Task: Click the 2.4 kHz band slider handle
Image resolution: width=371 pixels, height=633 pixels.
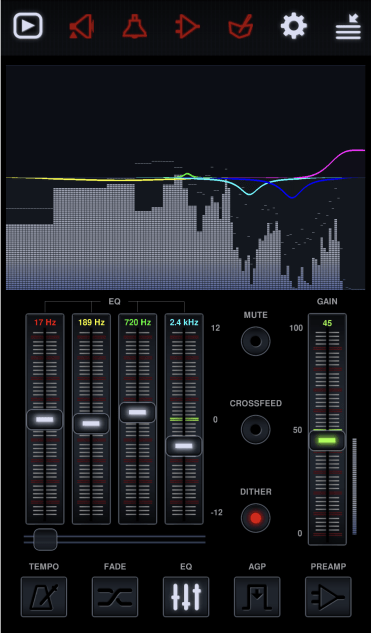Action: point(184,446)
